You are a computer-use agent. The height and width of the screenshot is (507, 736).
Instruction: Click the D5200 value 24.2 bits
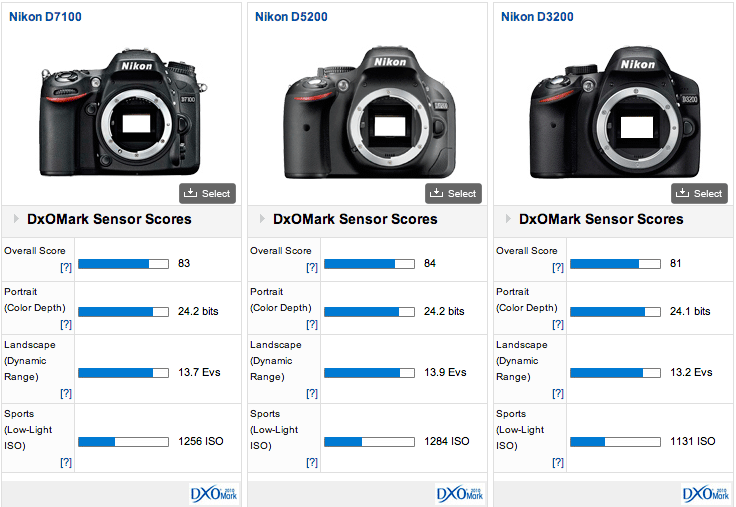coord(444,311)
